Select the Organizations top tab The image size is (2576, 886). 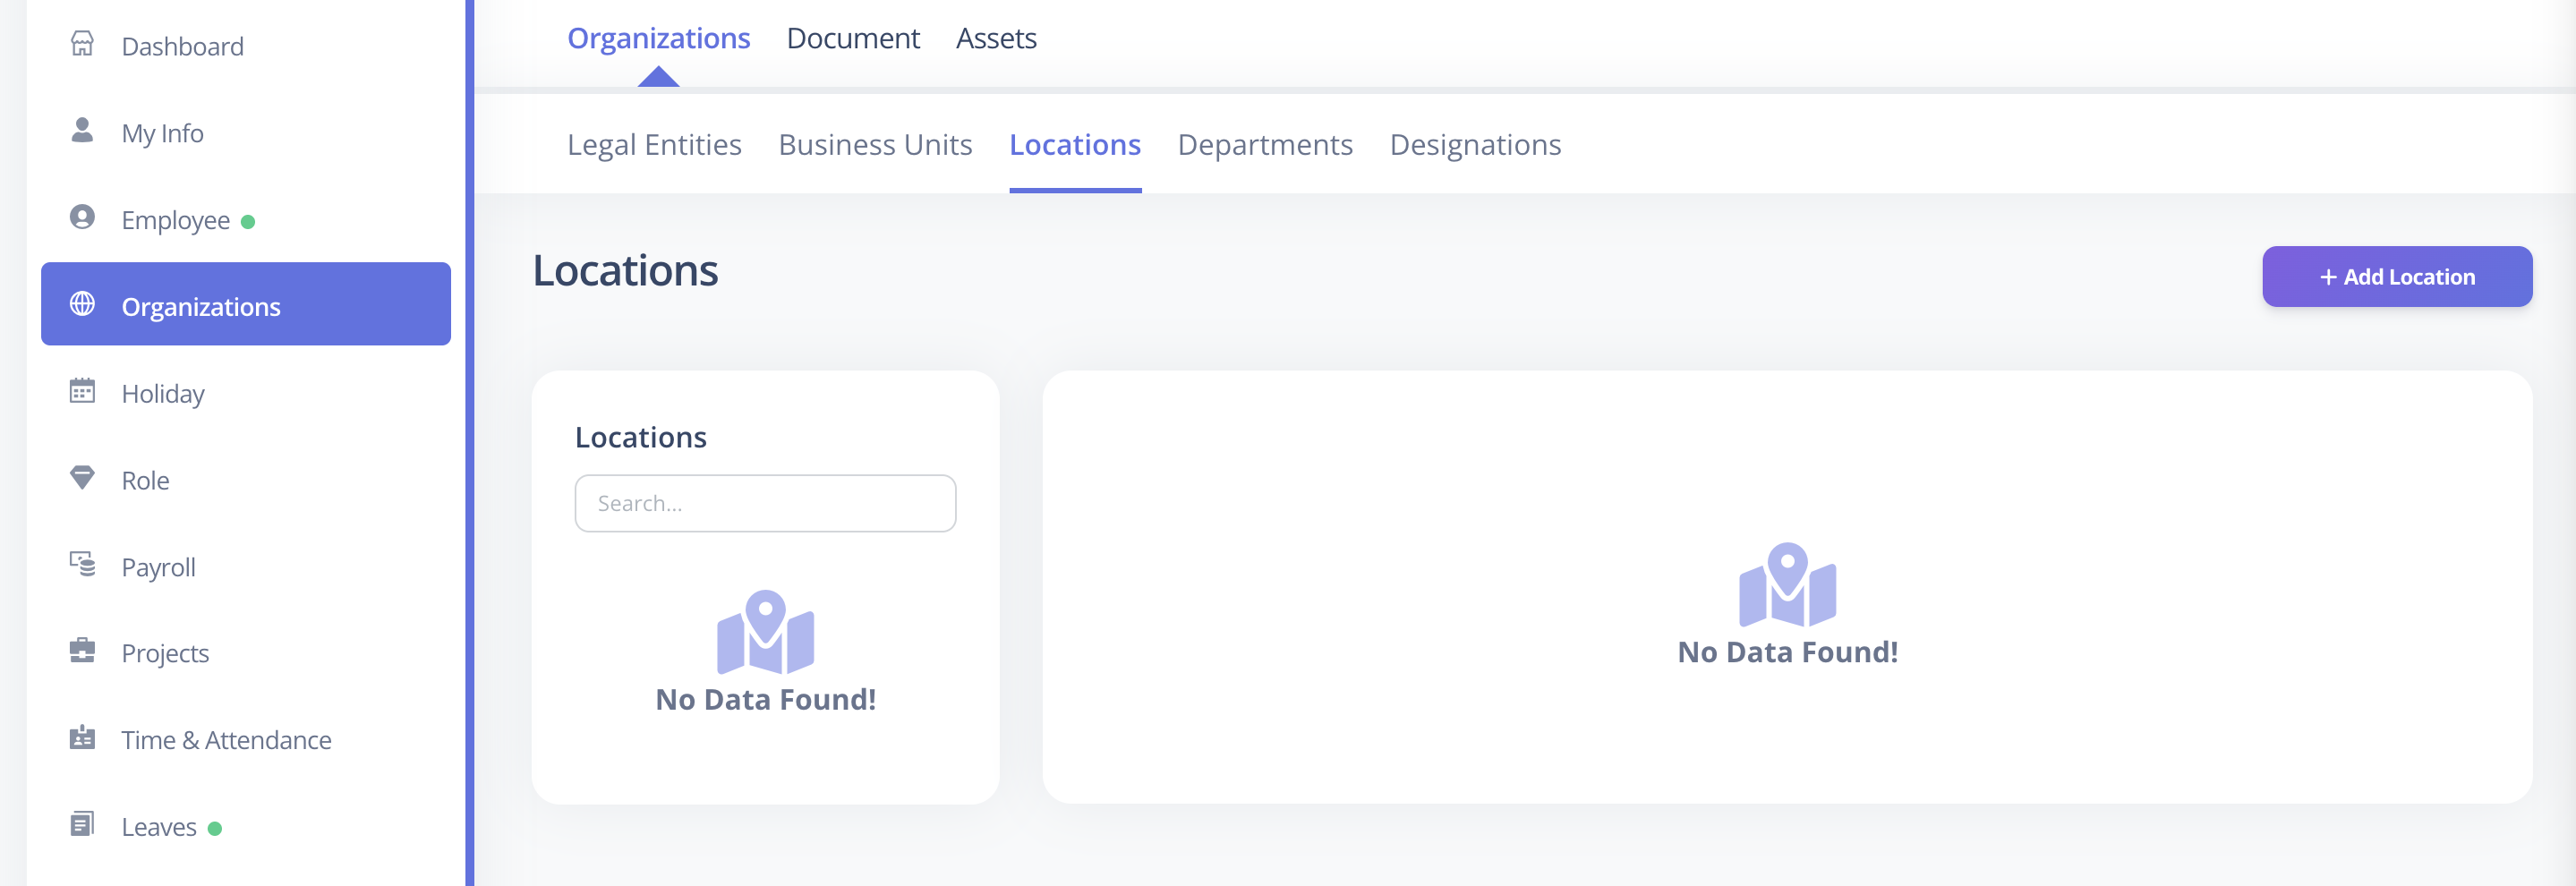(x=658, y=38)
